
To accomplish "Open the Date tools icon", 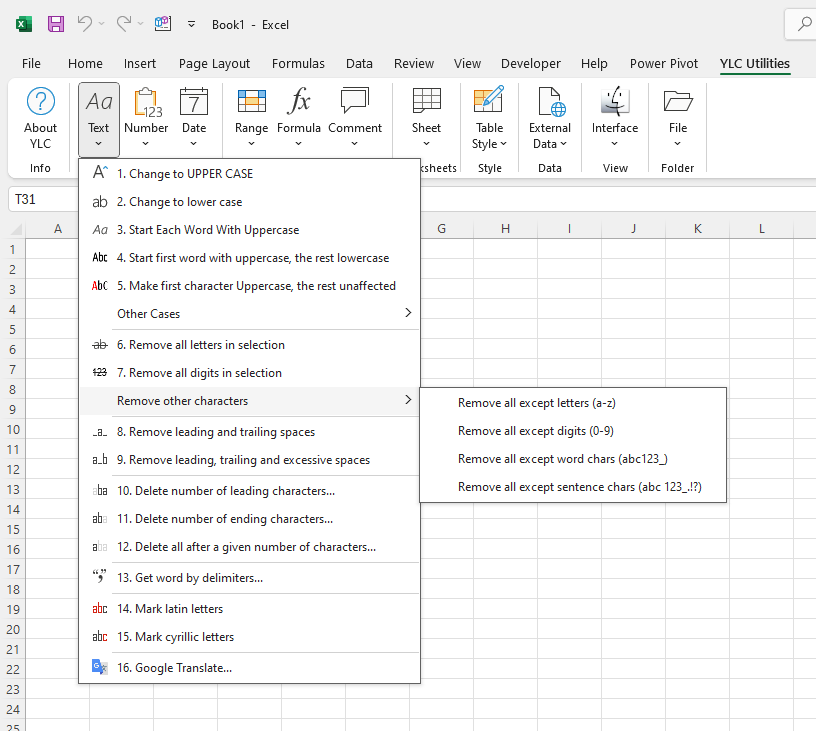I will click(194, 102).
